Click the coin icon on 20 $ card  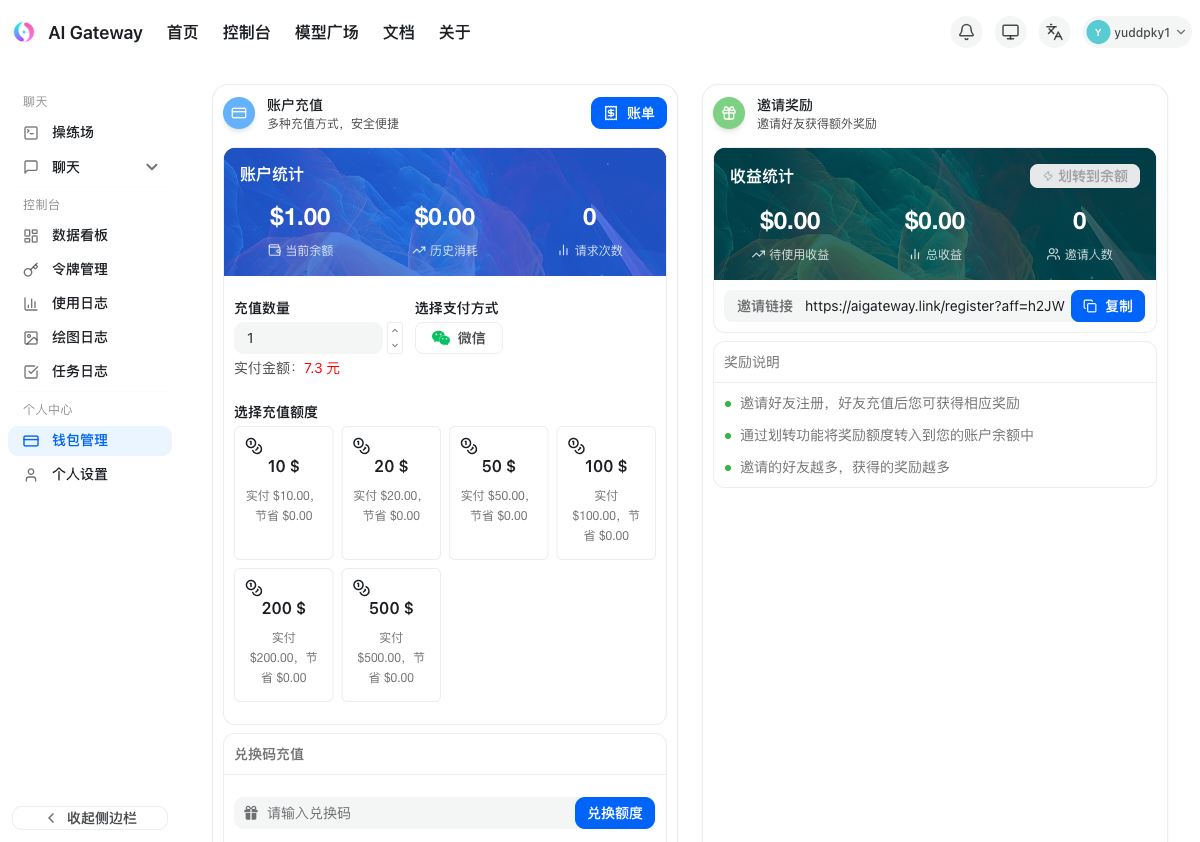(362, 445)
